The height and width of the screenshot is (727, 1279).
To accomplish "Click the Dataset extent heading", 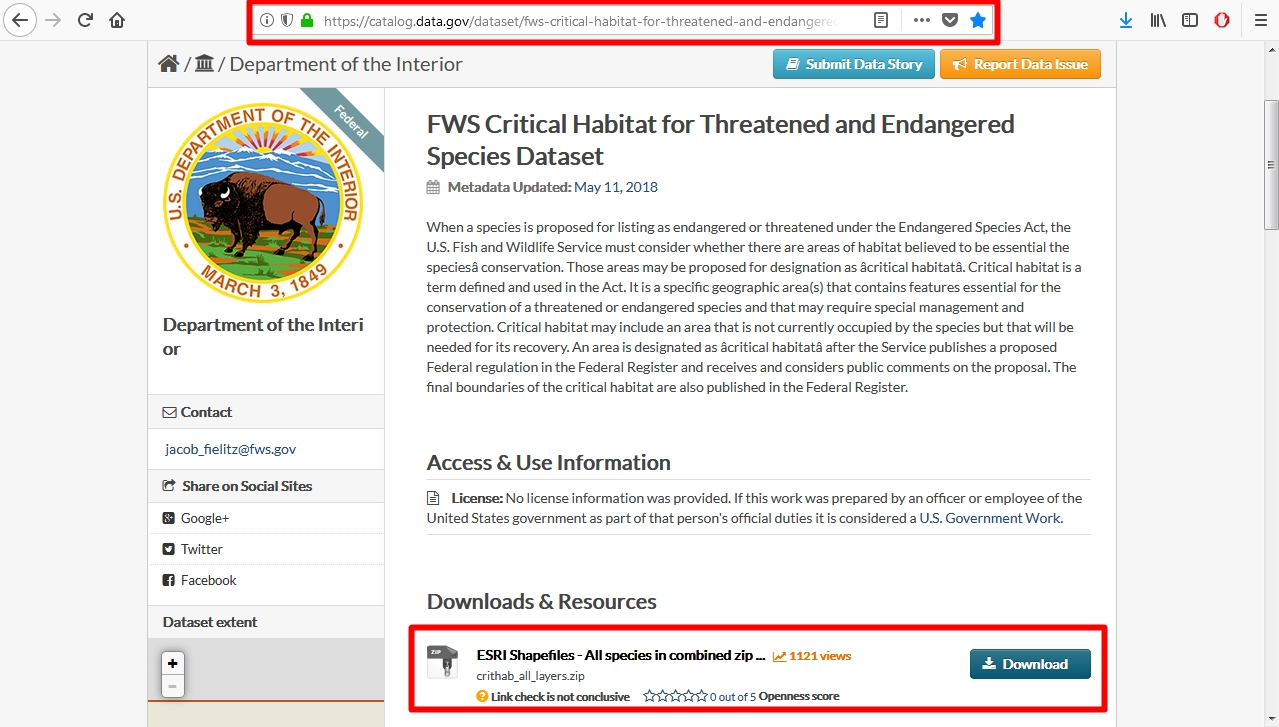I will 210,622.
